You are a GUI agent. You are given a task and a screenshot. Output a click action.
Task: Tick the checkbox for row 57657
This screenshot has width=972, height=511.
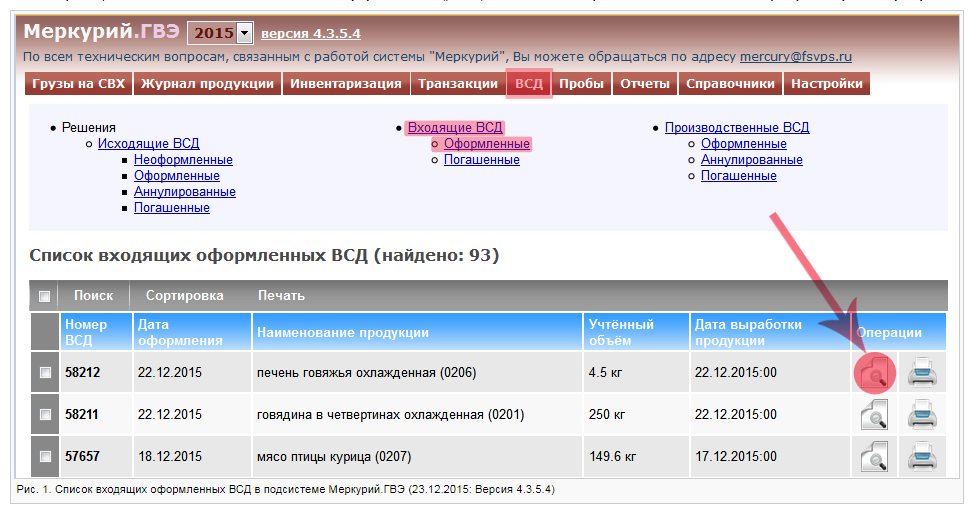pos(45,457)
